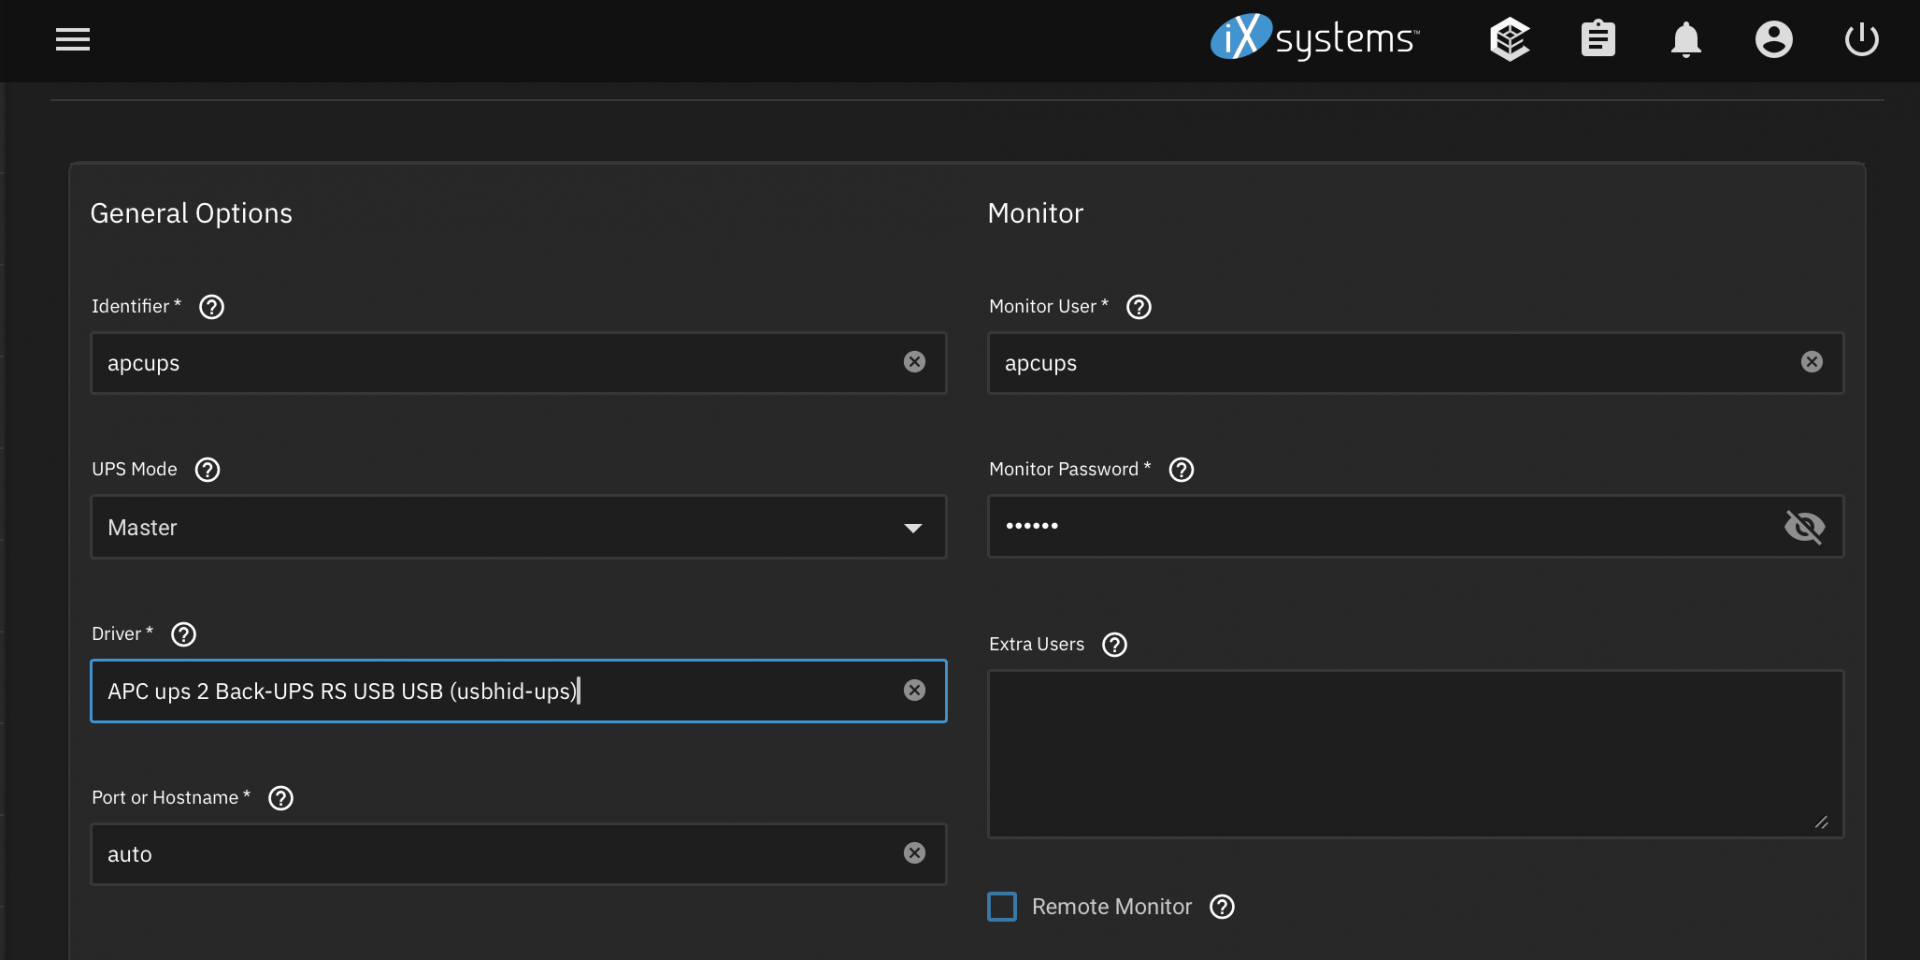Click inside the Extra Users text area

coord(1414,753)
